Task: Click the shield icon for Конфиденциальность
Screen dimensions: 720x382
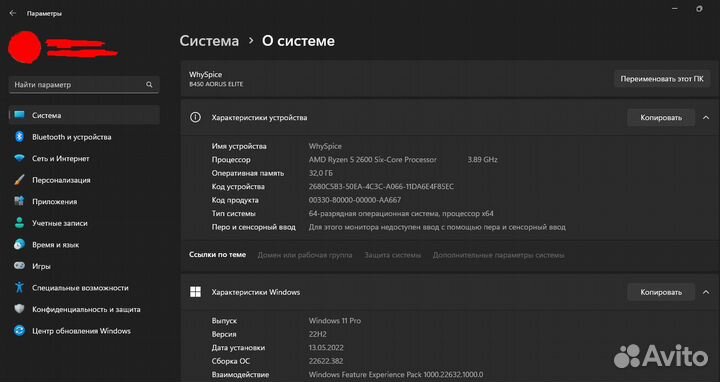Action: 19,309
